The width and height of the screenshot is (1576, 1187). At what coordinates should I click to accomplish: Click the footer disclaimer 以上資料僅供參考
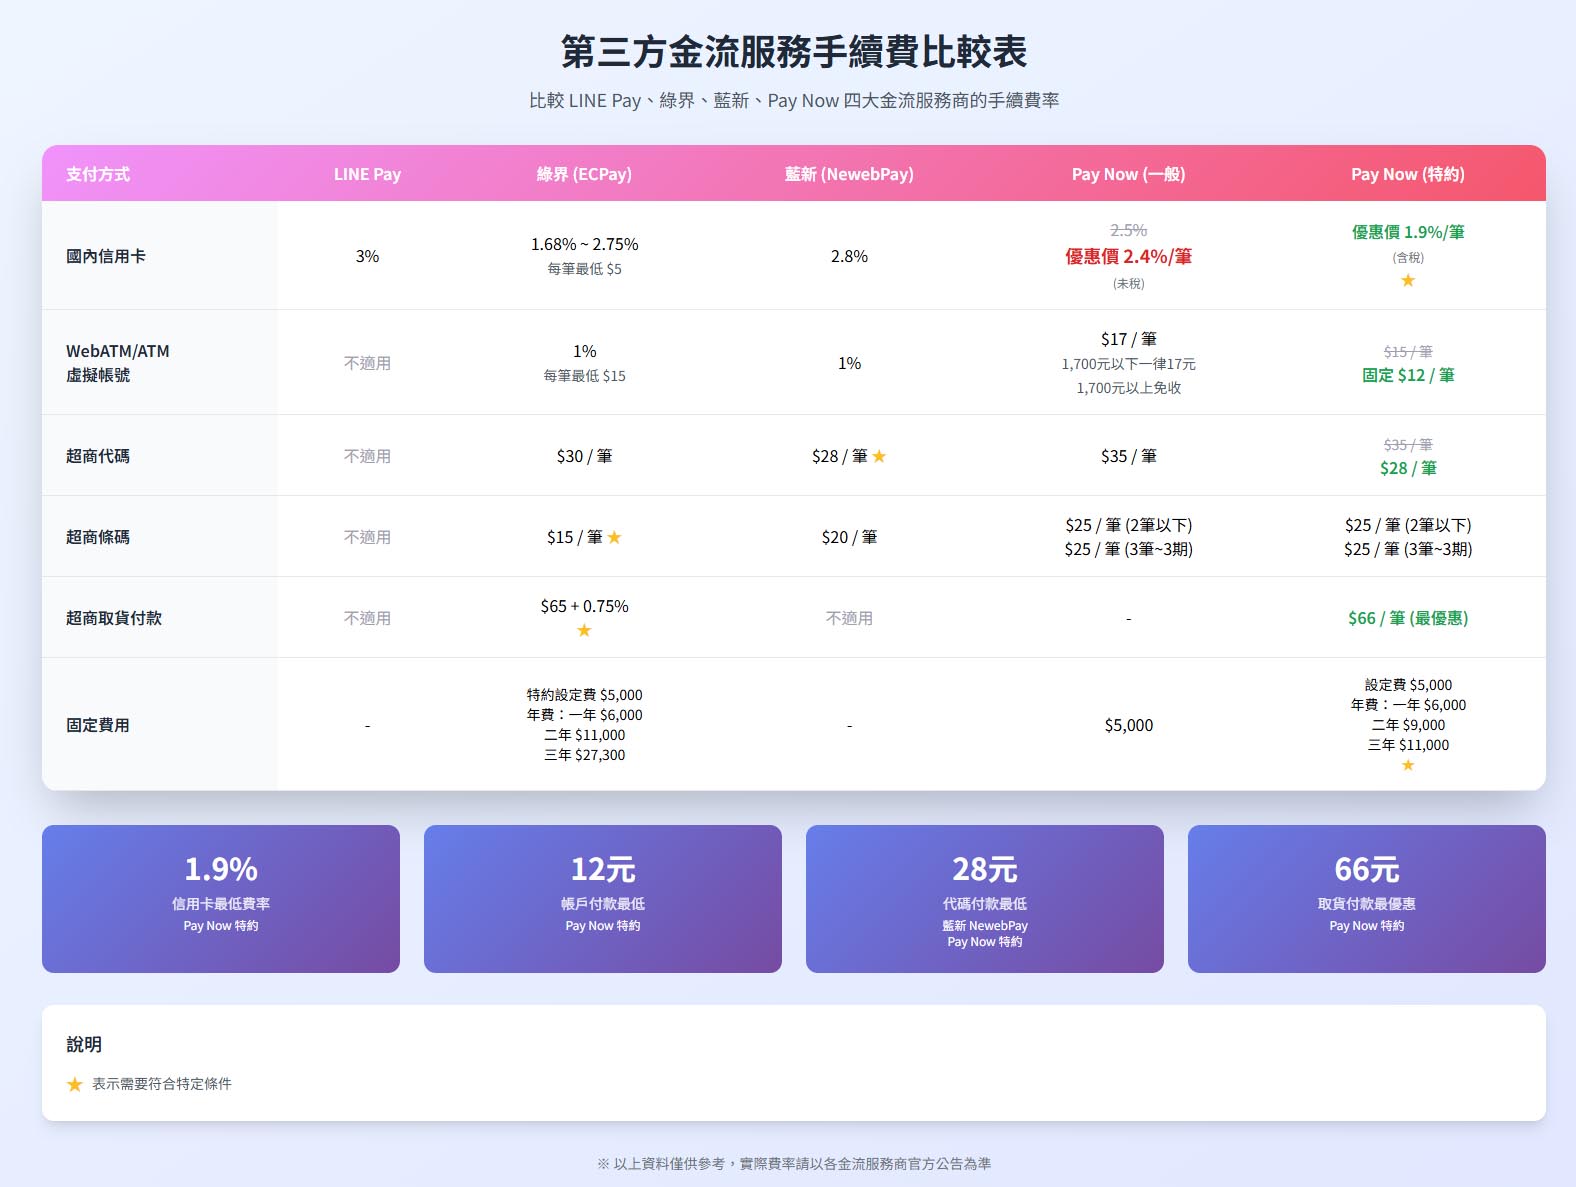click(794, 1164)
